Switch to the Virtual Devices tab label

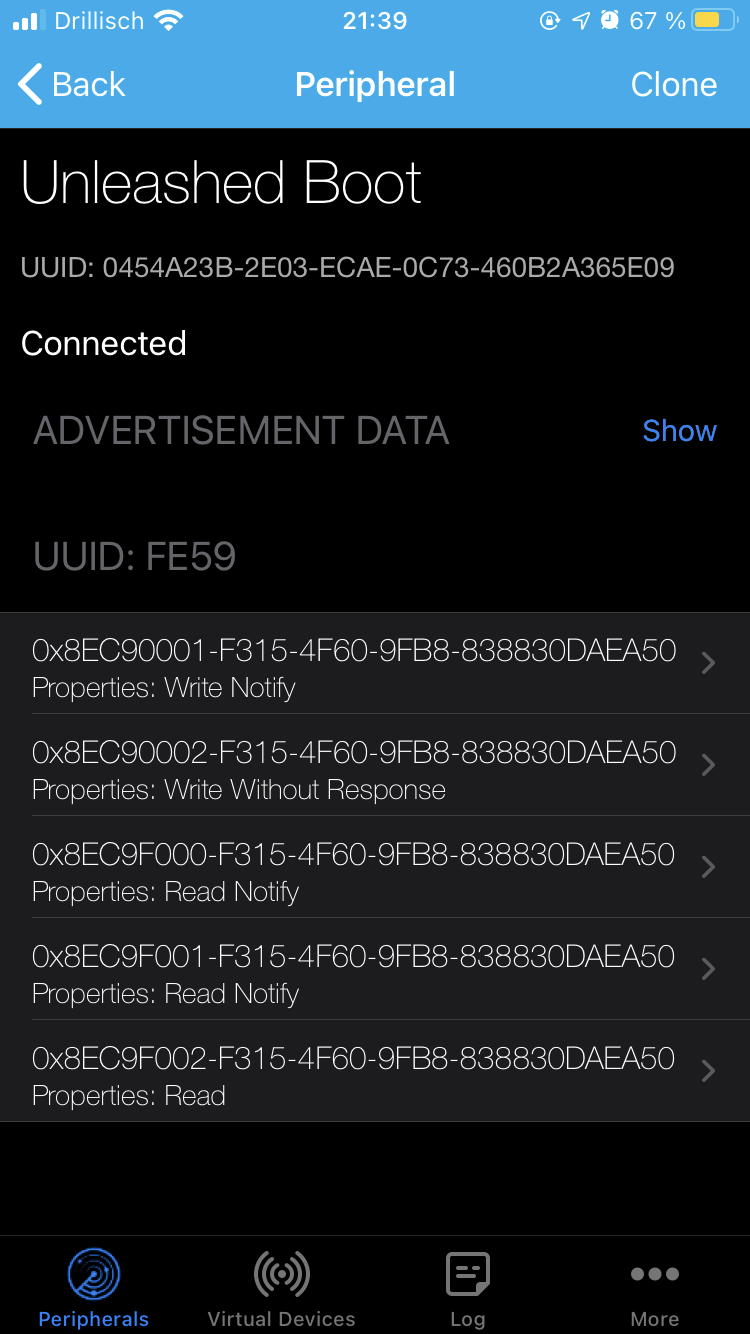(x=281, y=1319)
